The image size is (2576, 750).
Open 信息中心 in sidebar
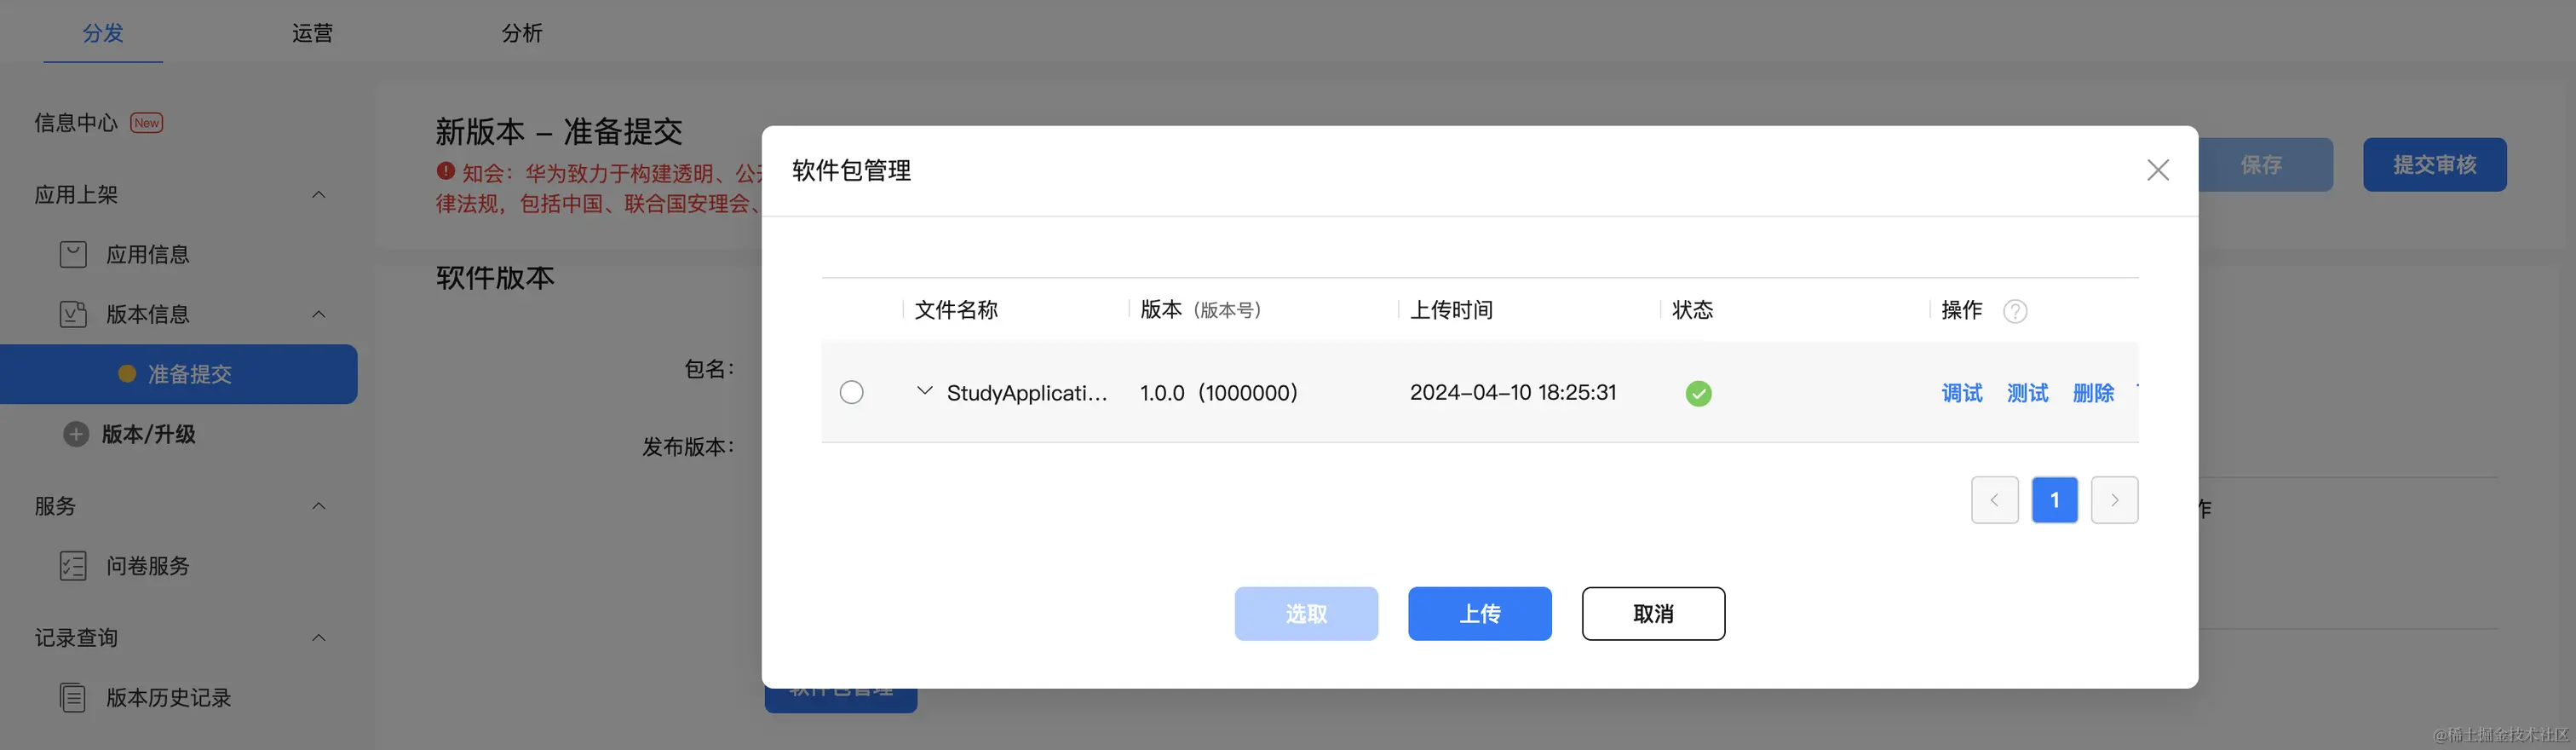tap(76, 123)
